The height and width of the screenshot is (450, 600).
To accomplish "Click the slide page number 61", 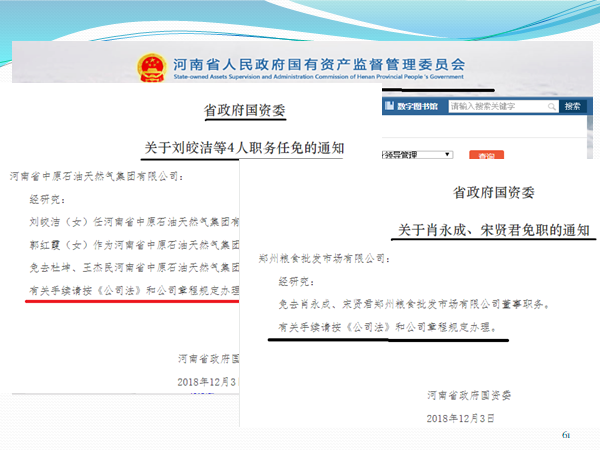I will [566, 435].
